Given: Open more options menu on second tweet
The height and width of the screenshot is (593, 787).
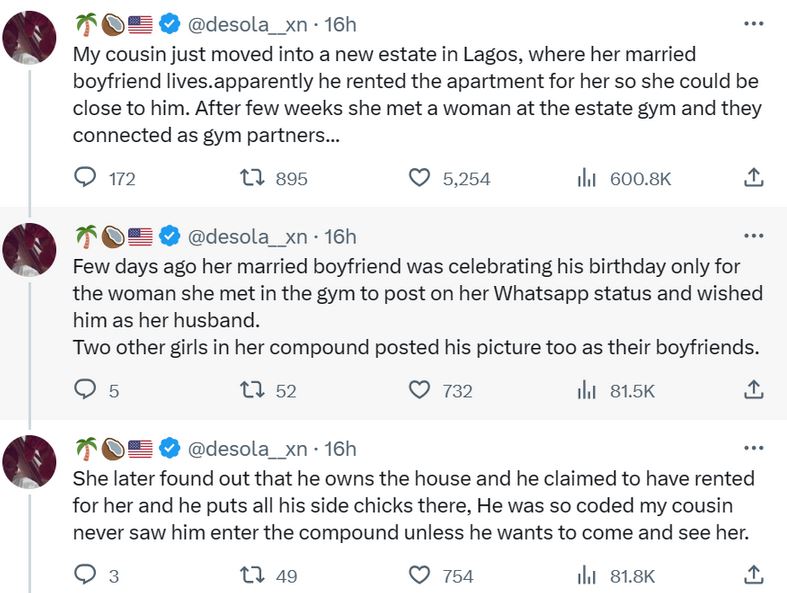Looking at the screenshot, I should (755, 236).
